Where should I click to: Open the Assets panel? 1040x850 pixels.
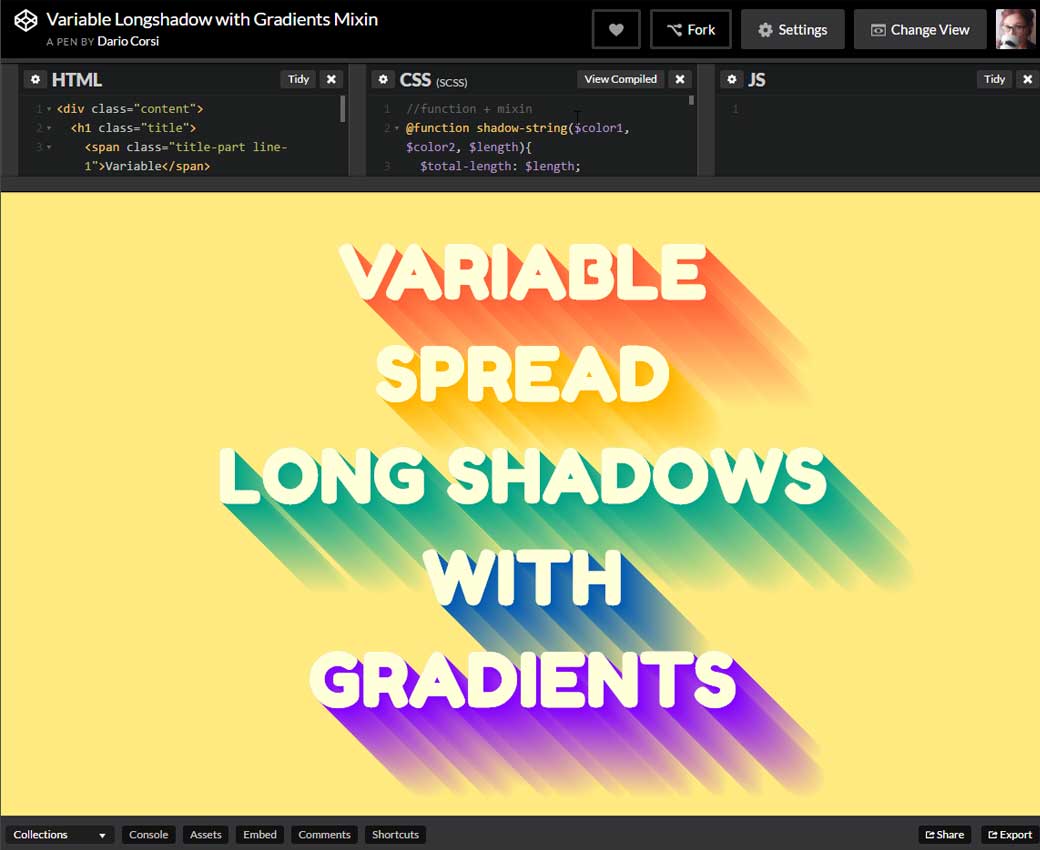pos(206,835)
